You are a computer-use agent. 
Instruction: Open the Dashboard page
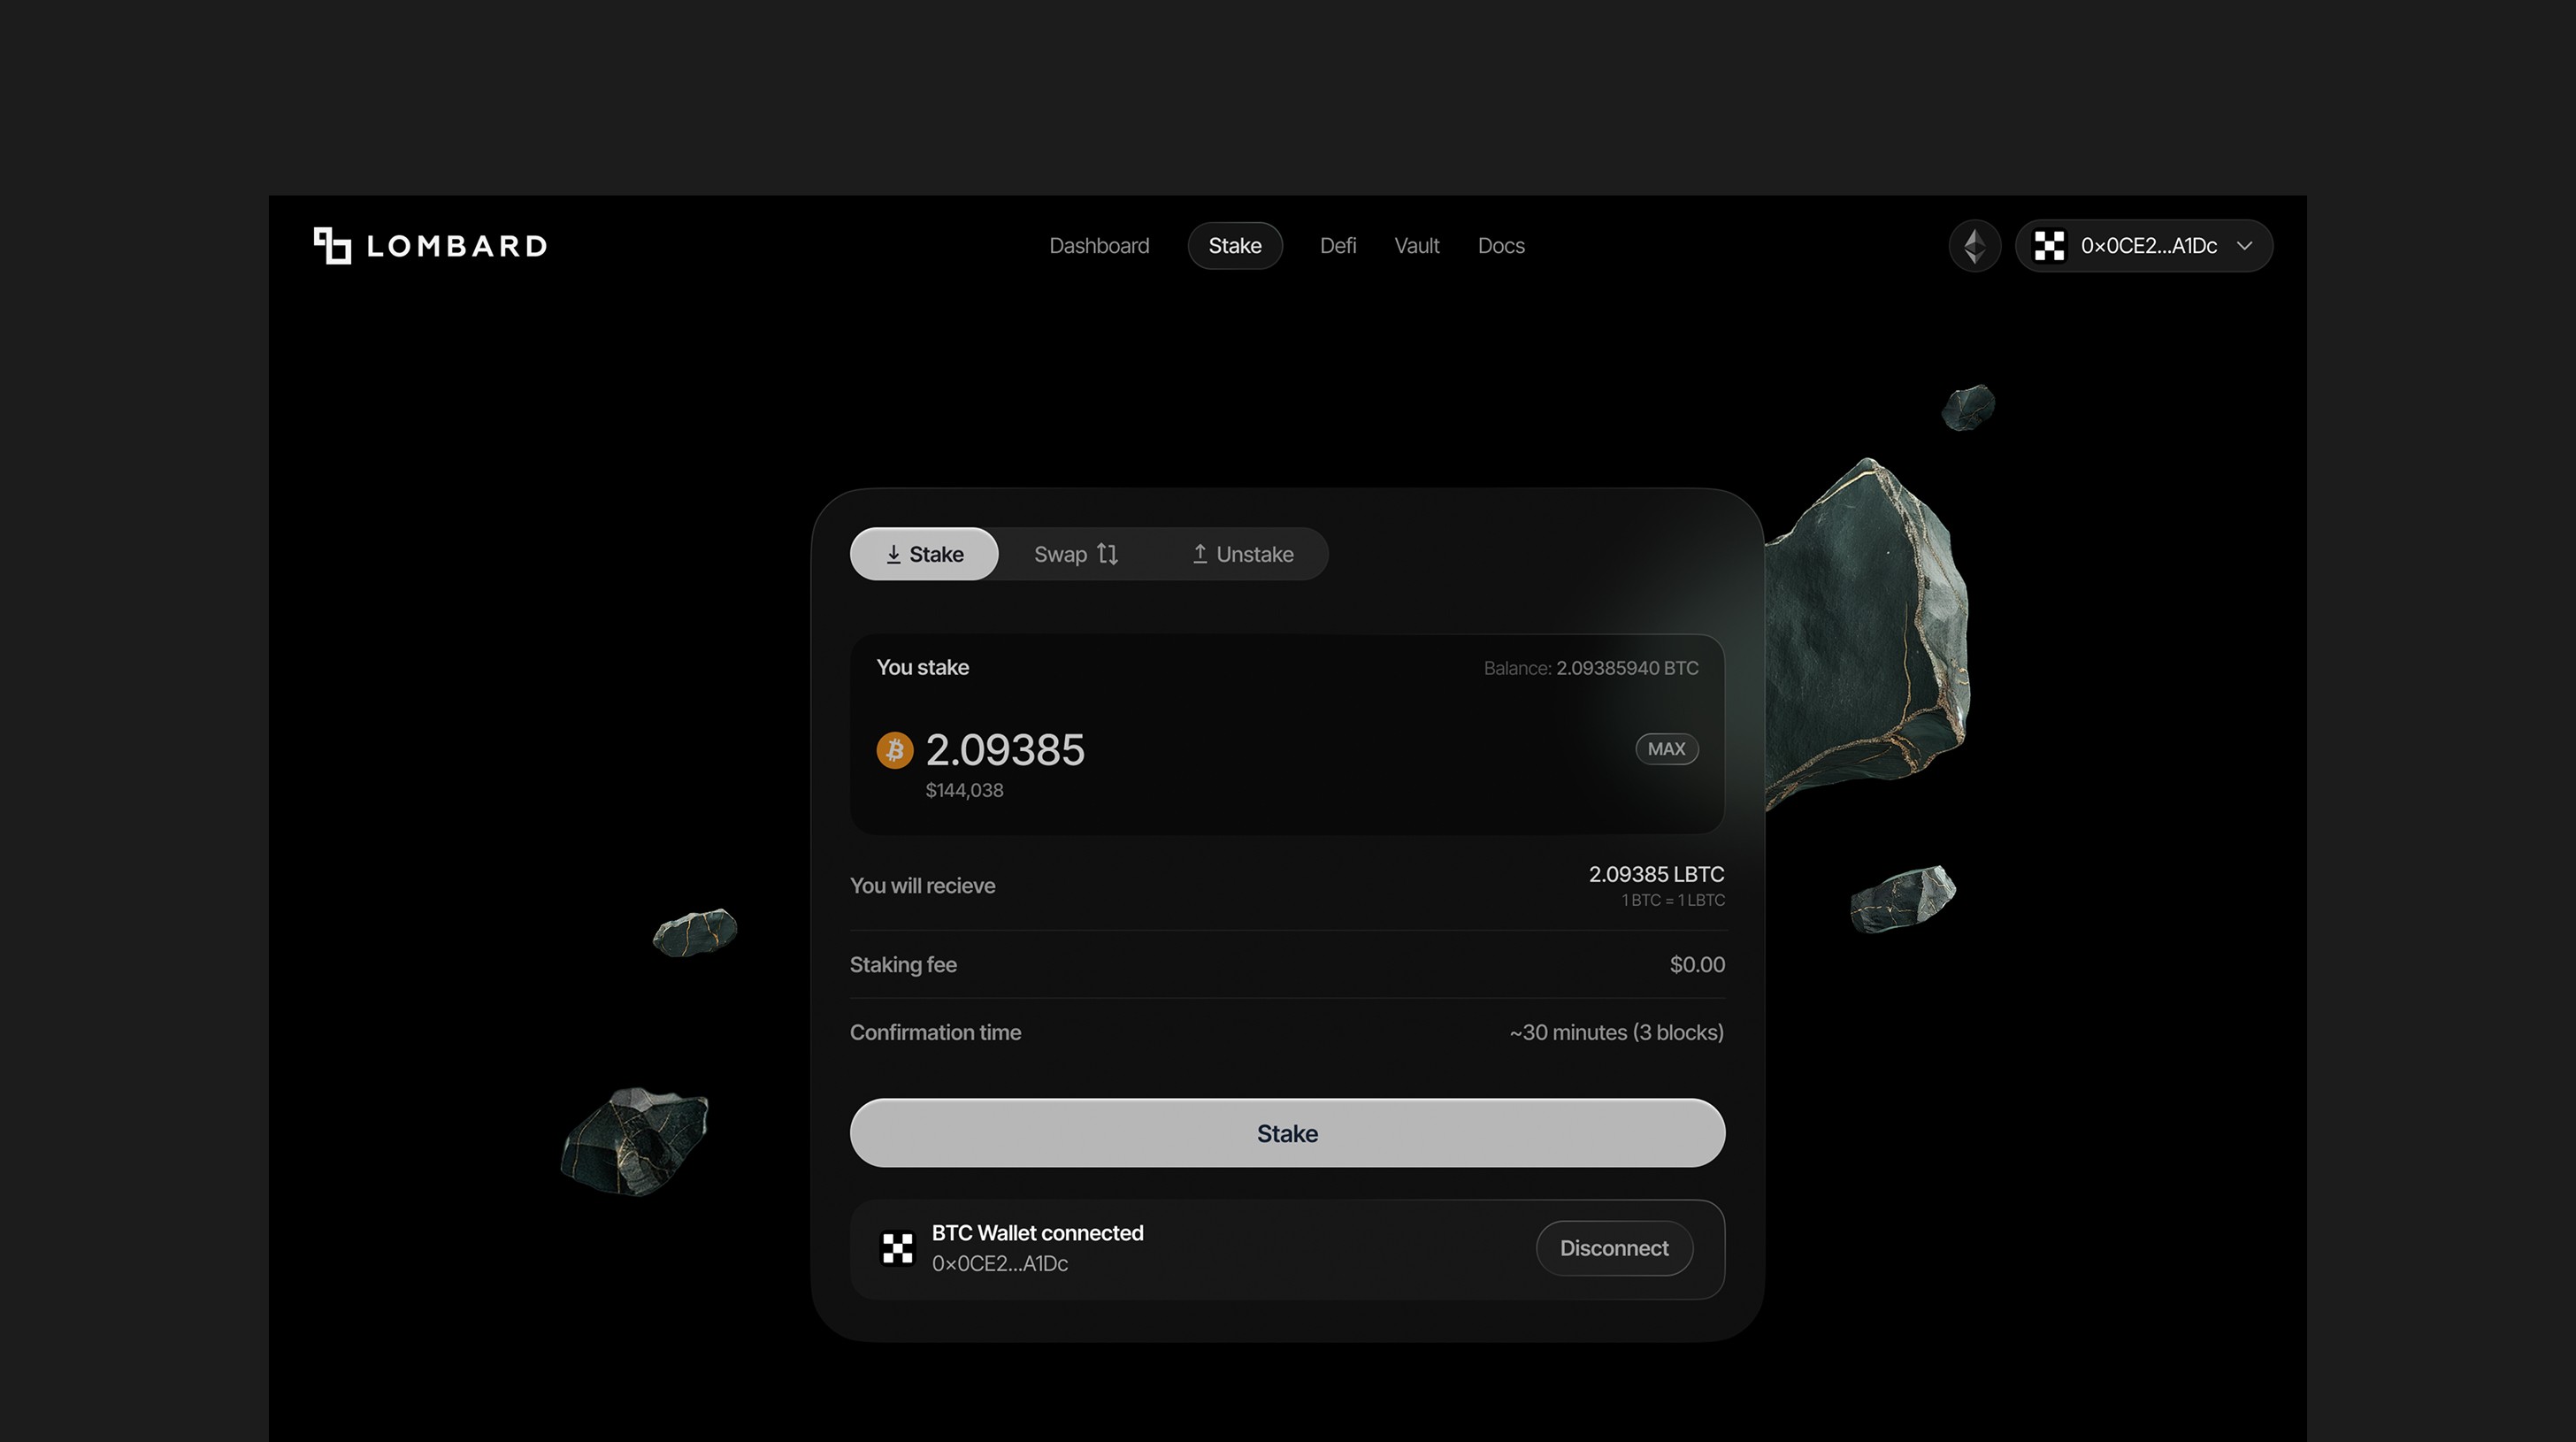(1099, 246)
